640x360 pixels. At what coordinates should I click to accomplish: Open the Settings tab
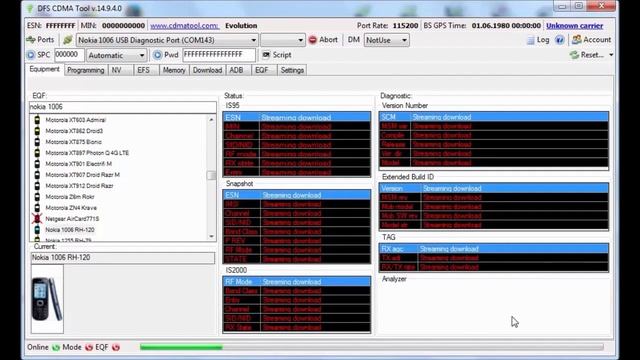(x=292, y=70)
